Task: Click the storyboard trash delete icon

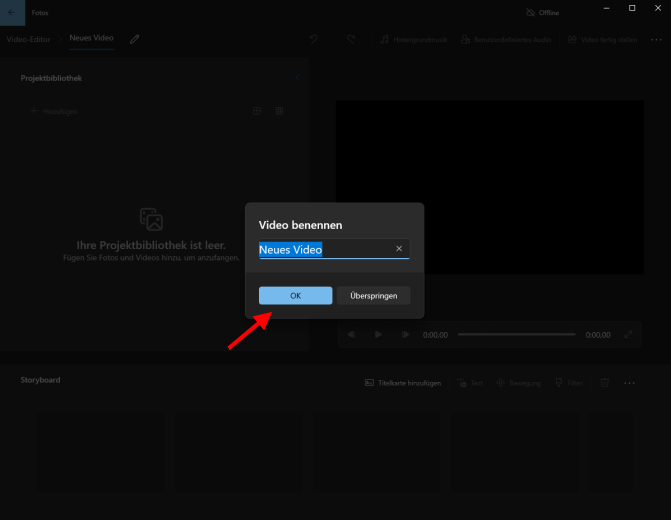Action: click(605, 383)
